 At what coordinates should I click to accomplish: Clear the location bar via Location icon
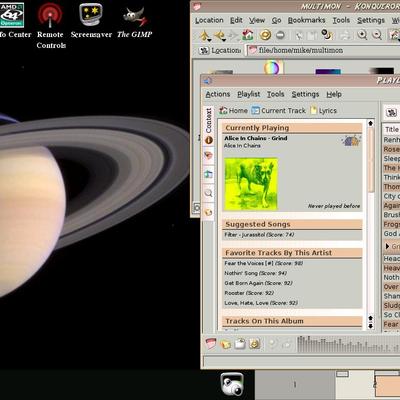point(204,50)
